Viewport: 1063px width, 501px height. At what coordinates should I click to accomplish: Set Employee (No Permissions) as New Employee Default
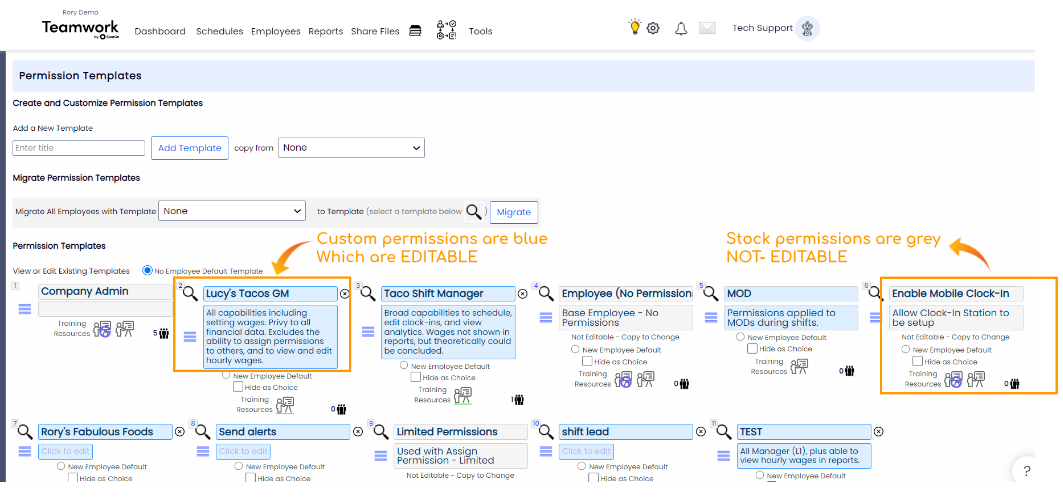[576, 350]
